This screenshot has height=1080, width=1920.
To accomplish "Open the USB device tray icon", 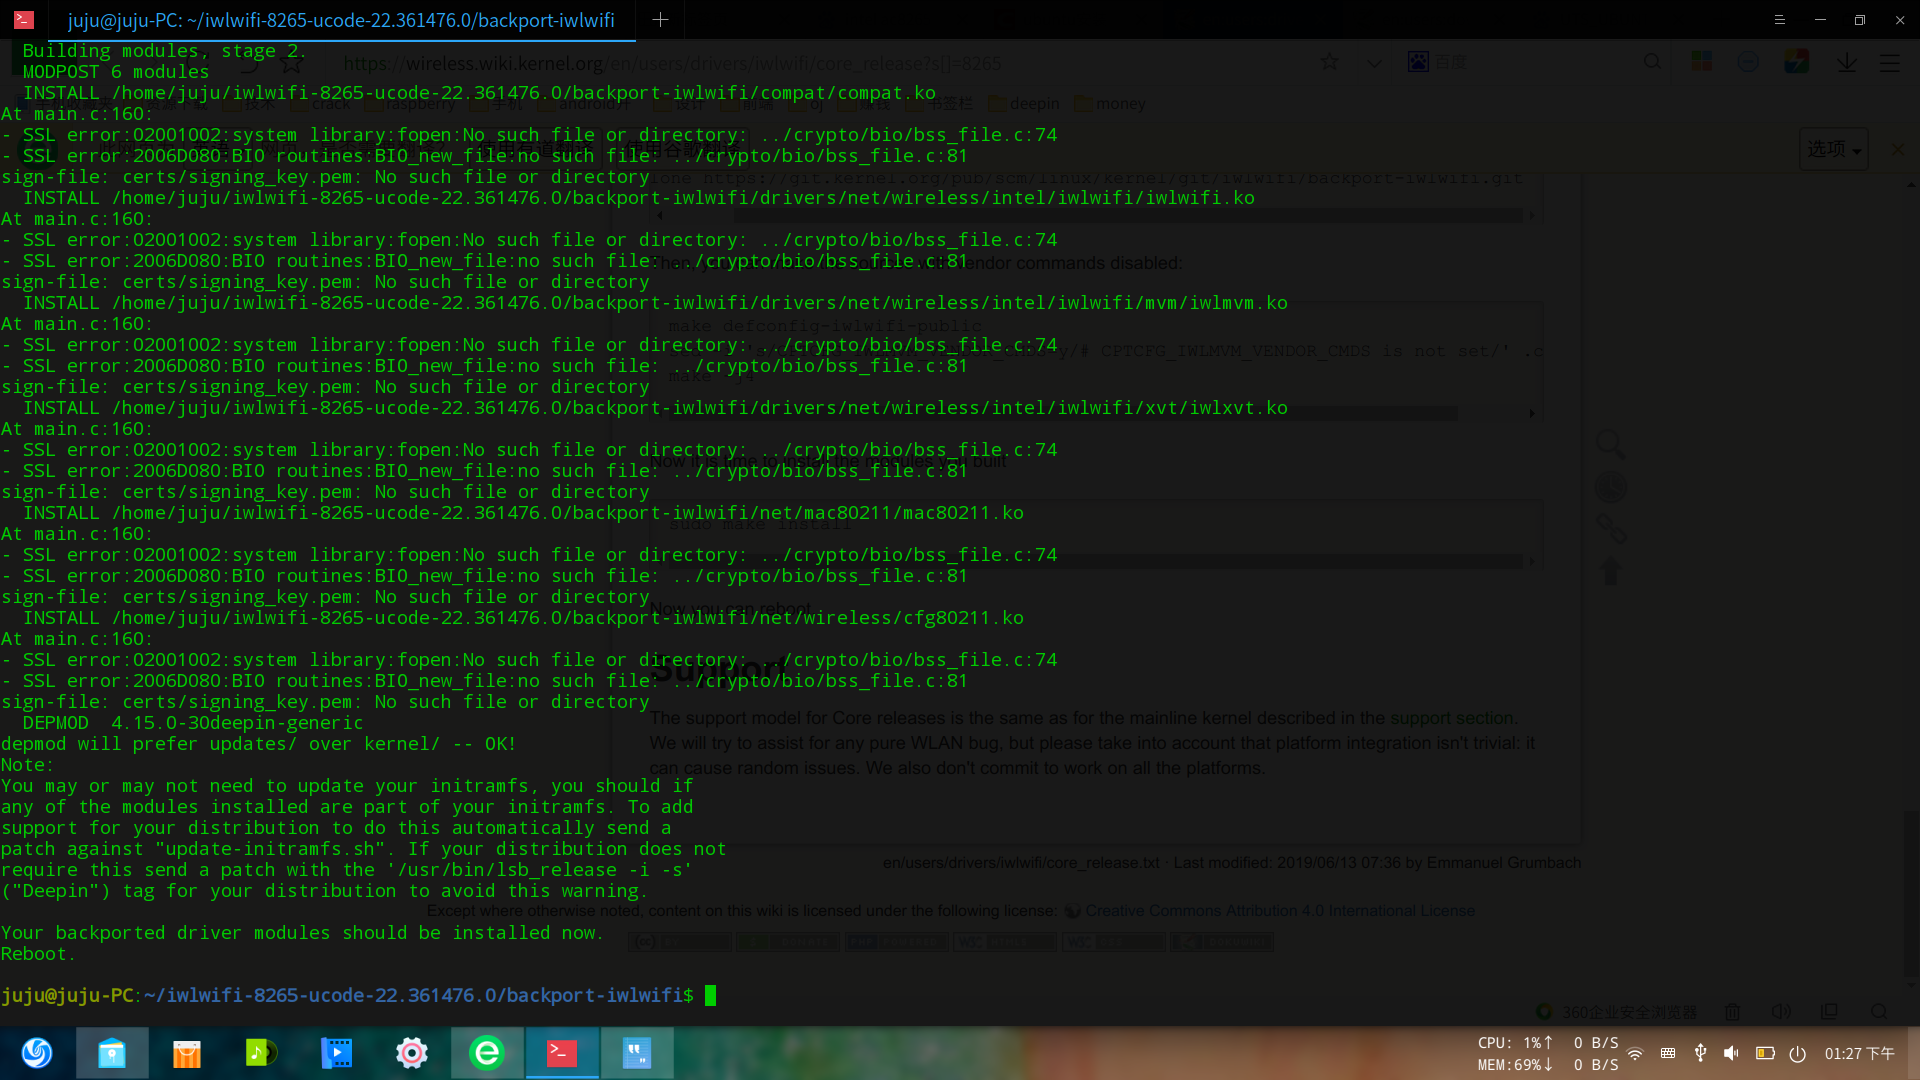I will click(x=1700, y=1053).
